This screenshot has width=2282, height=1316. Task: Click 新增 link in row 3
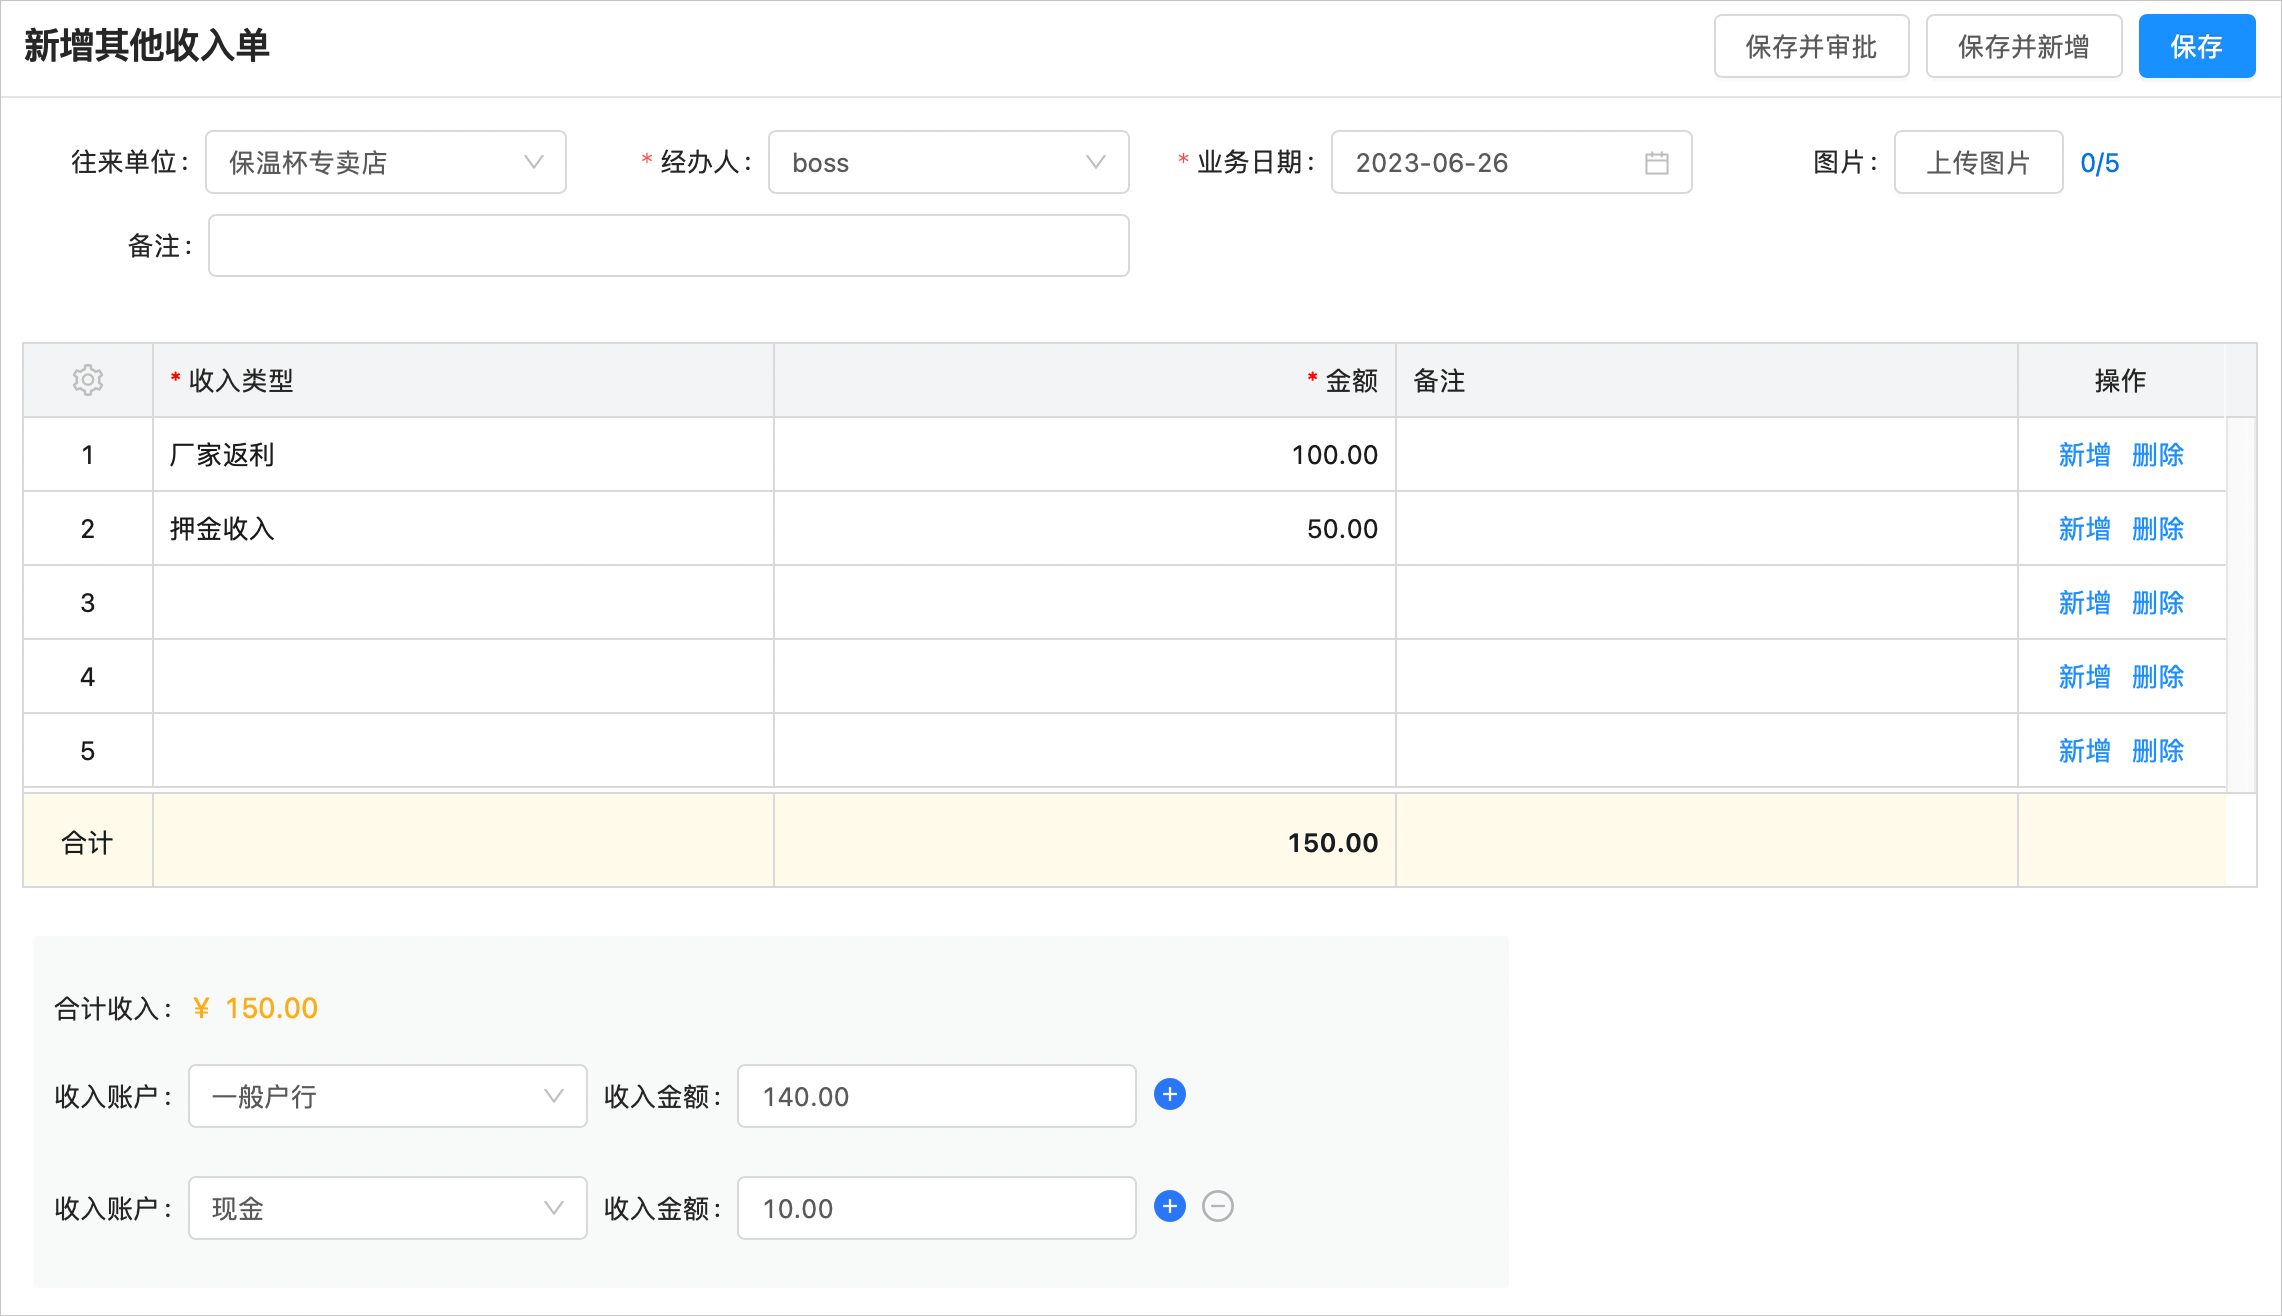coord(2084,603)
